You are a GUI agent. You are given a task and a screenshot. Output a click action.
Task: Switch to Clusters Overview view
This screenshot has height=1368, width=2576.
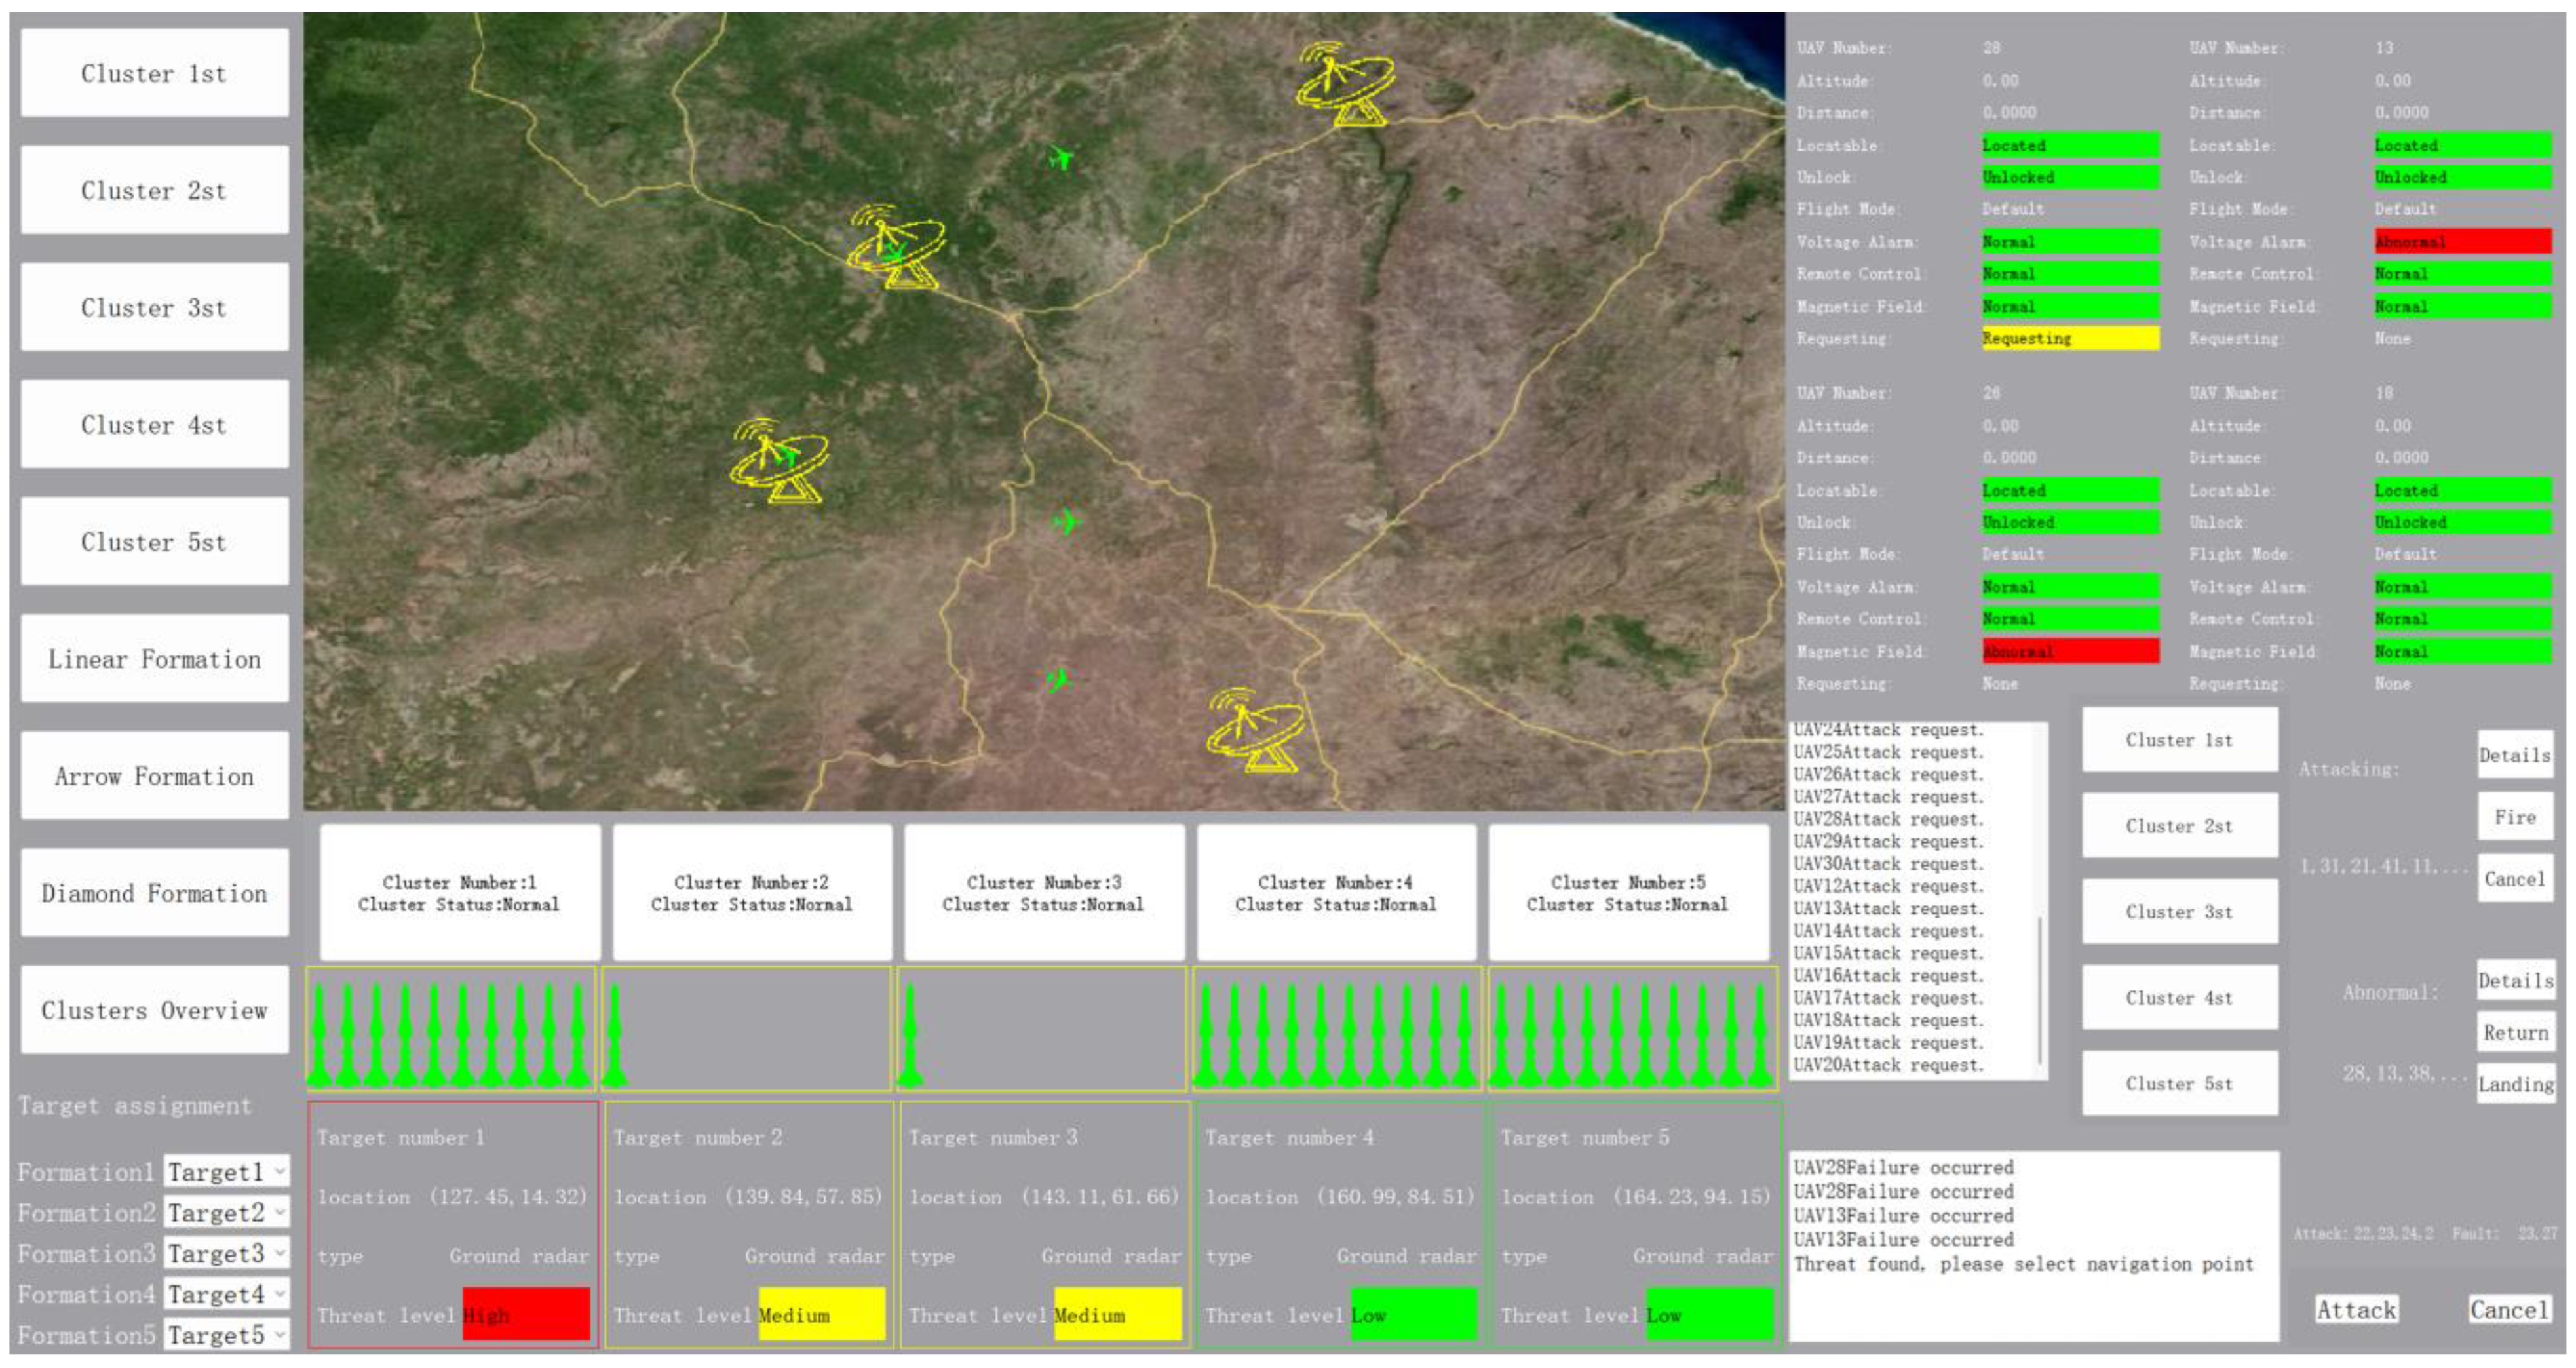[x=154, y=1010]
